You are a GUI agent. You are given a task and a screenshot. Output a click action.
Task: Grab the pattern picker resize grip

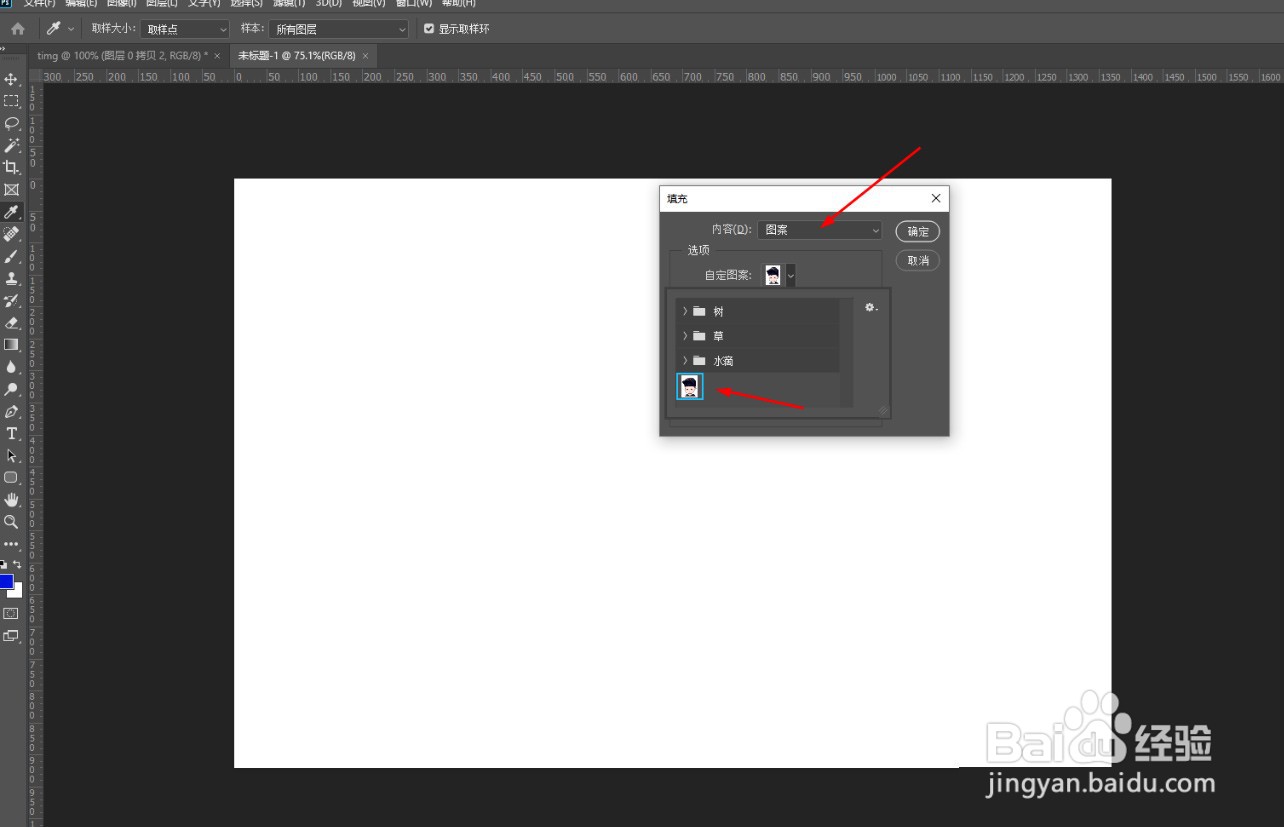882,410
